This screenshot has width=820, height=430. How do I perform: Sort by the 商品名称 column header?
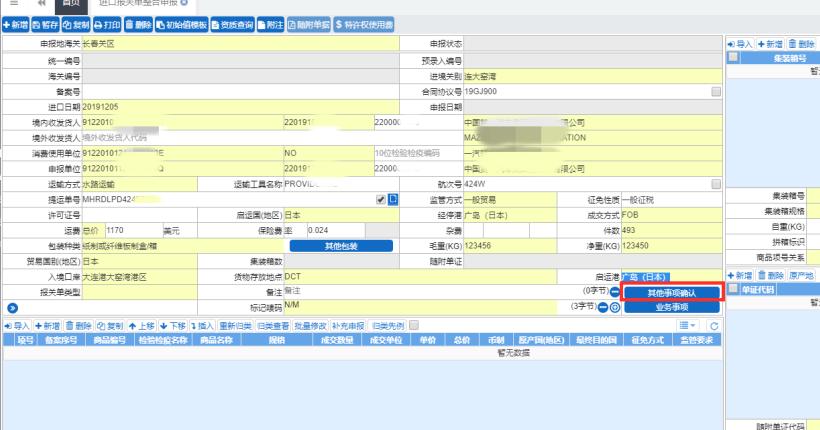(x=217, y=340)
